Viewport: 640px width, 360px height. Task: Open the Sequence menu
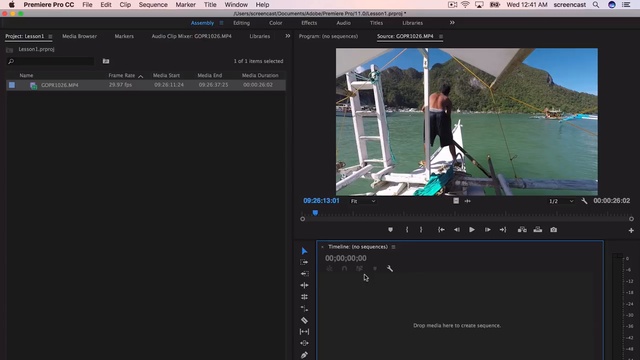(153, 5)
